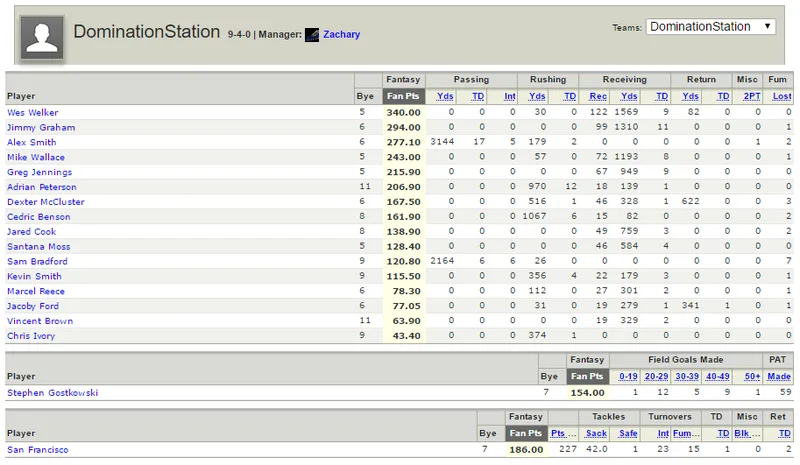This screenshot has height=465, width=800.
Task: Sort by Fumbles Lost column header
Action: pos(782,96)
